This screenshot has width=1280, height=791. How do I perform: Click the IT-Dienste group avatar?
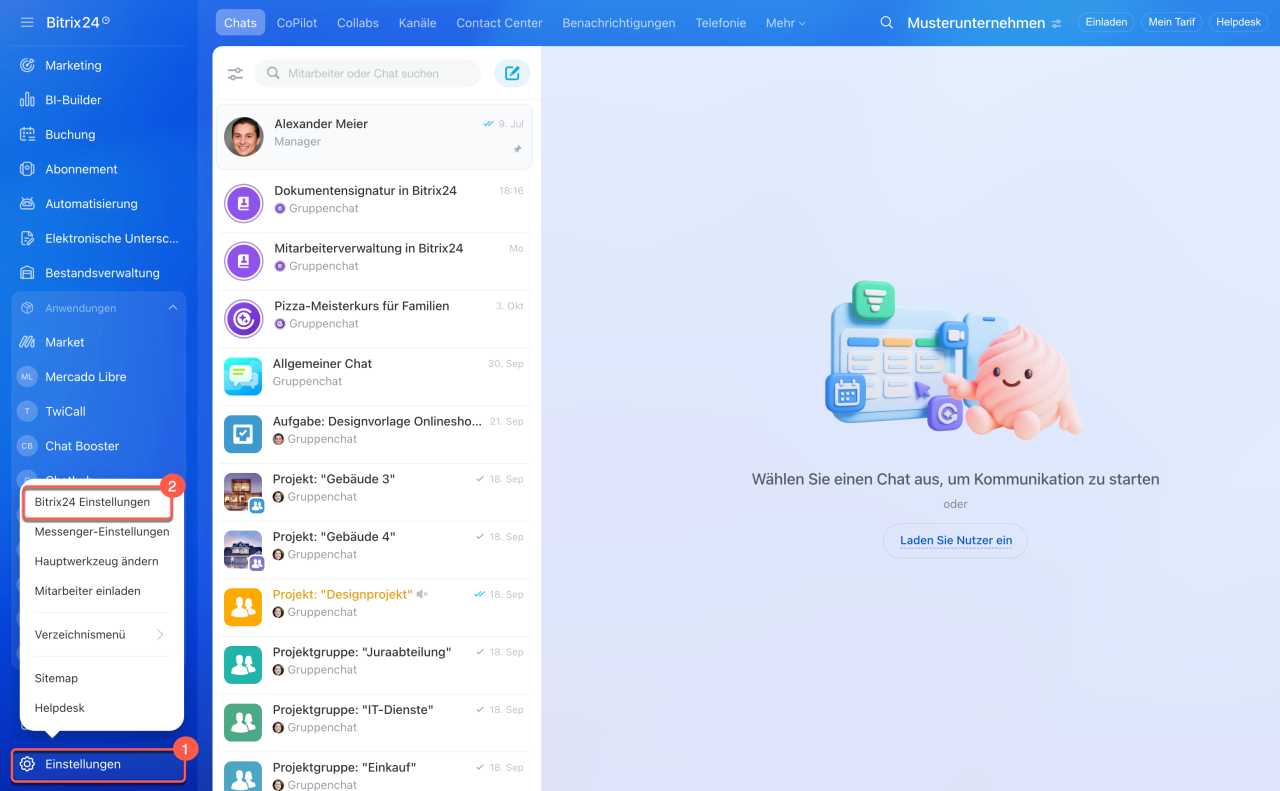point(243,722)
